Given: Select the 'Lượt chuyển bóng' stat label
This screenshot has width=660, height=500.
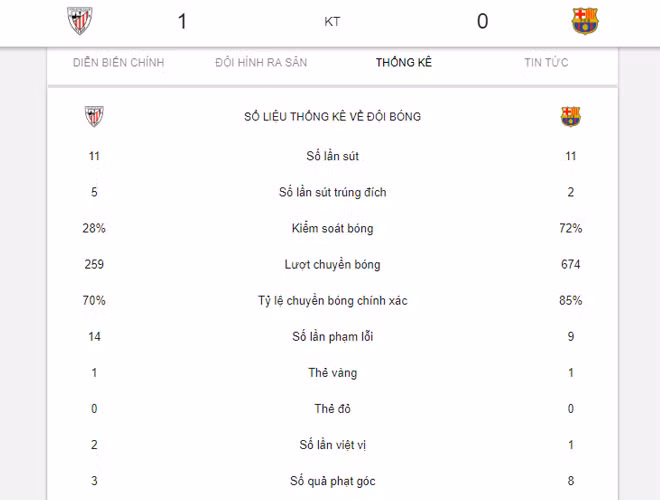Looking at the screenshot, I should pos(333,265).
